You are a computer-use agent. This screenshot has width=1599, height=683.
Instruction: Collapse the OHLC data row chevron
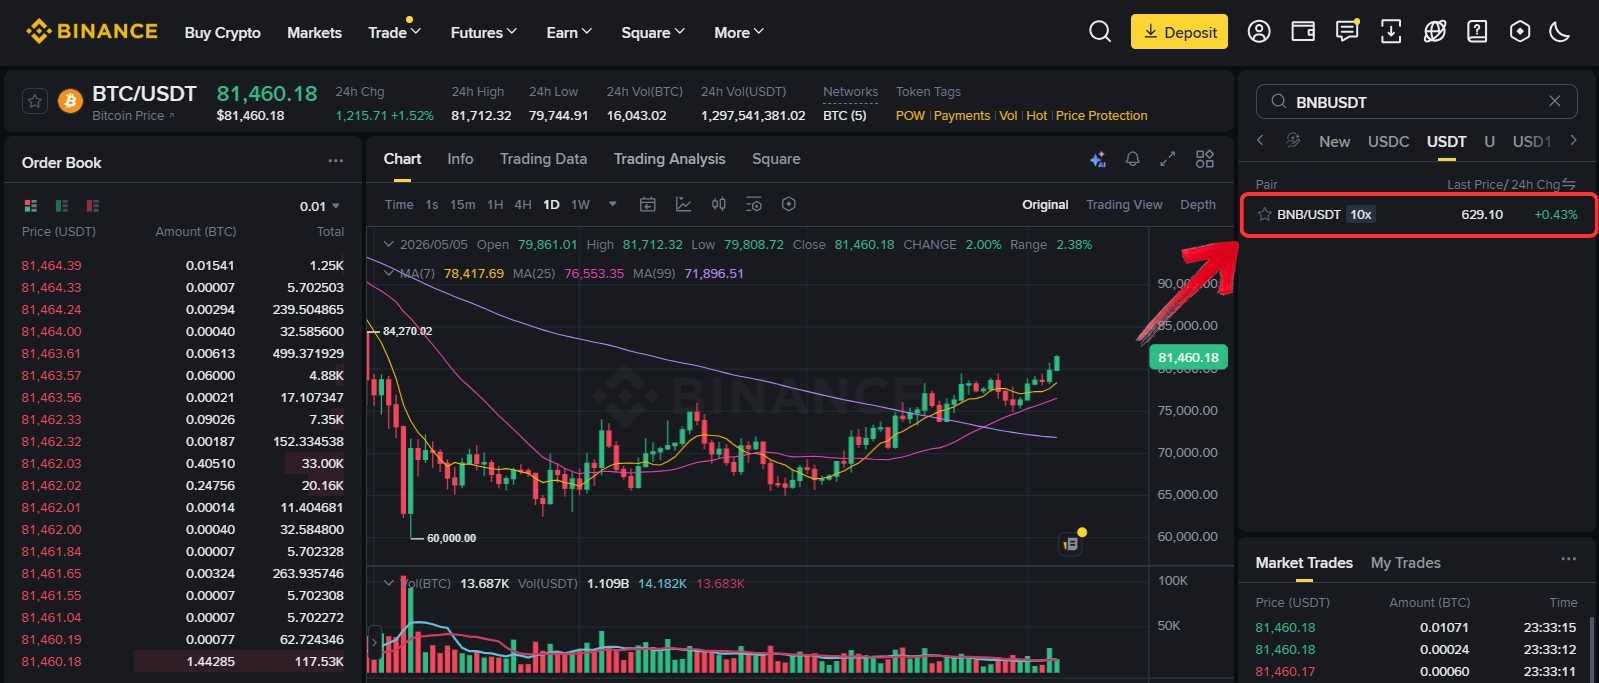click(x=388, y=244)
